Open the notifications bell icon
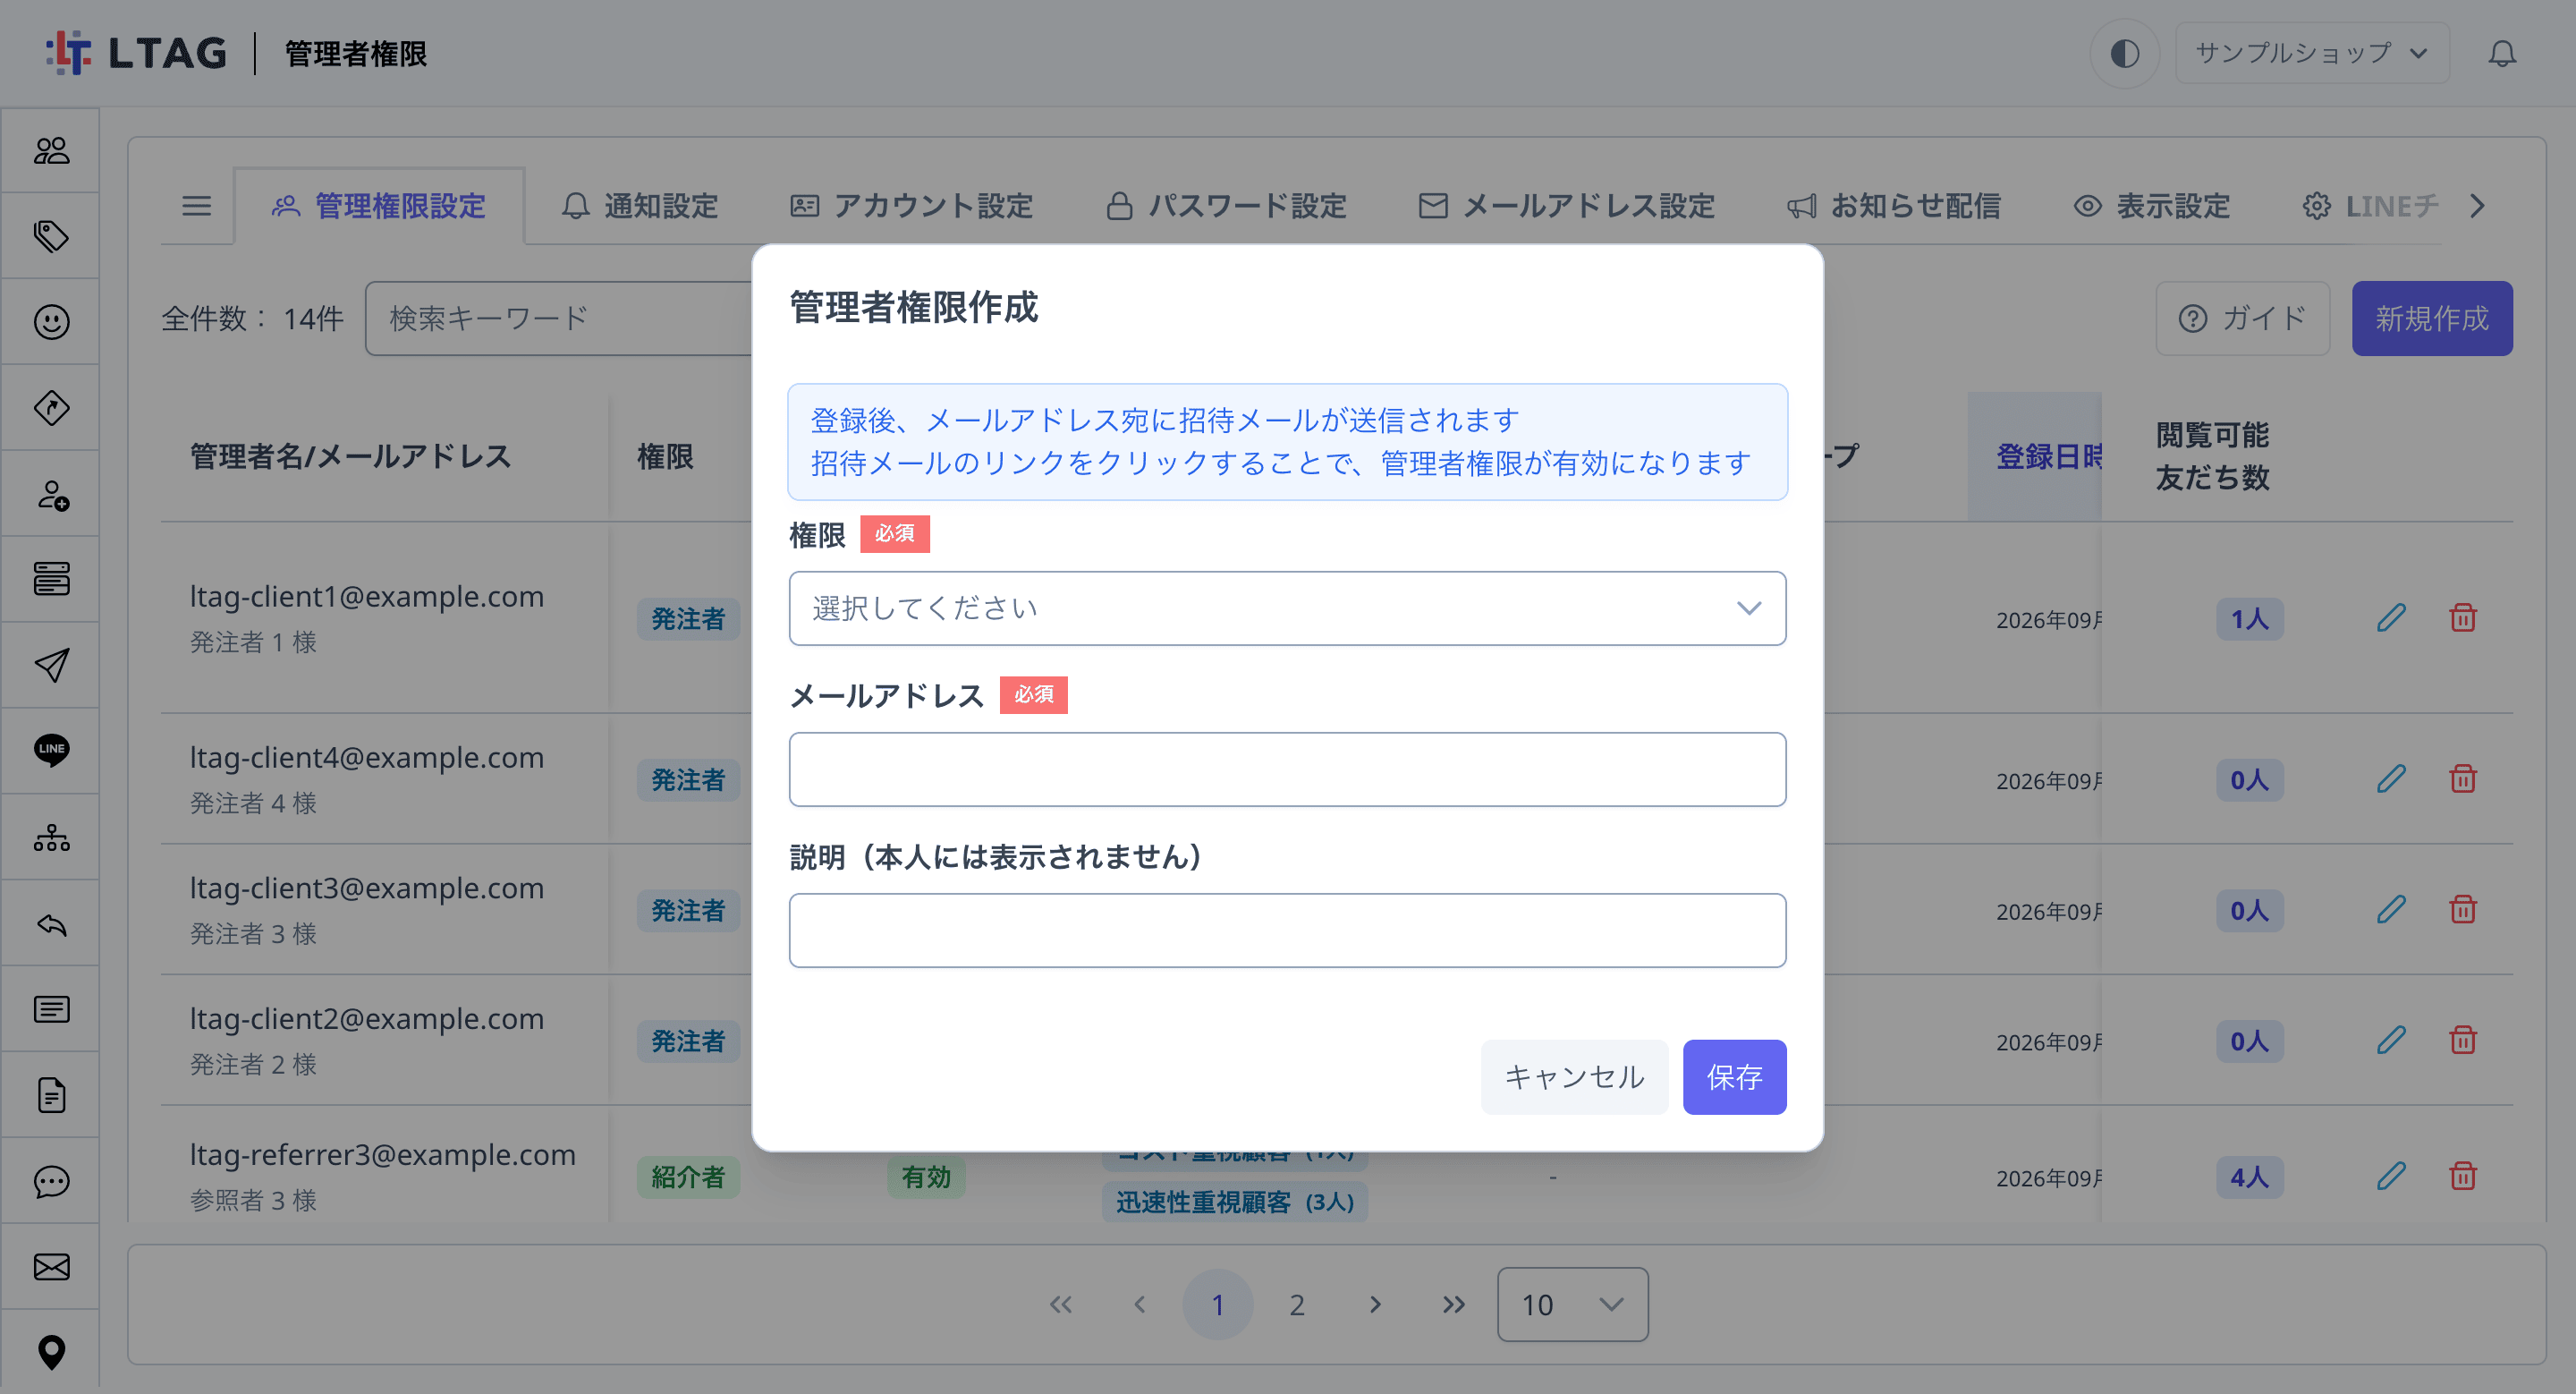Image resolution: width=2576 pixels, height=1394 pixels. coord(2502,53)
